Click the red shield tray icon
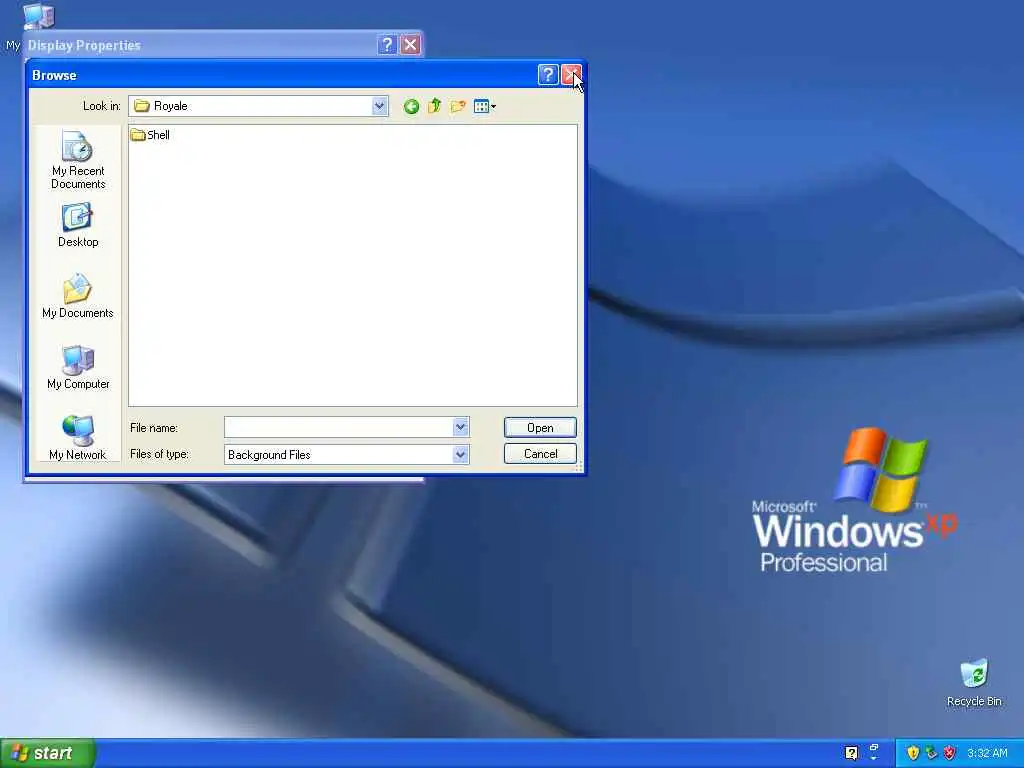The width and height of the screenshot is (1024, 768). (950, 753)
